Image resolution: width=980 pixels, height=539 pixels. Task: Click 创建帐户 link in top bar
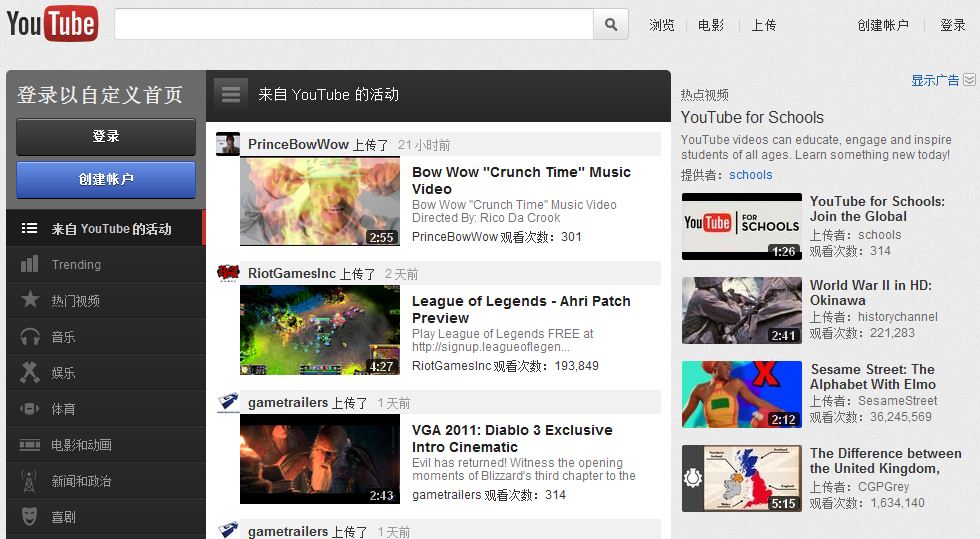point(882,25)
